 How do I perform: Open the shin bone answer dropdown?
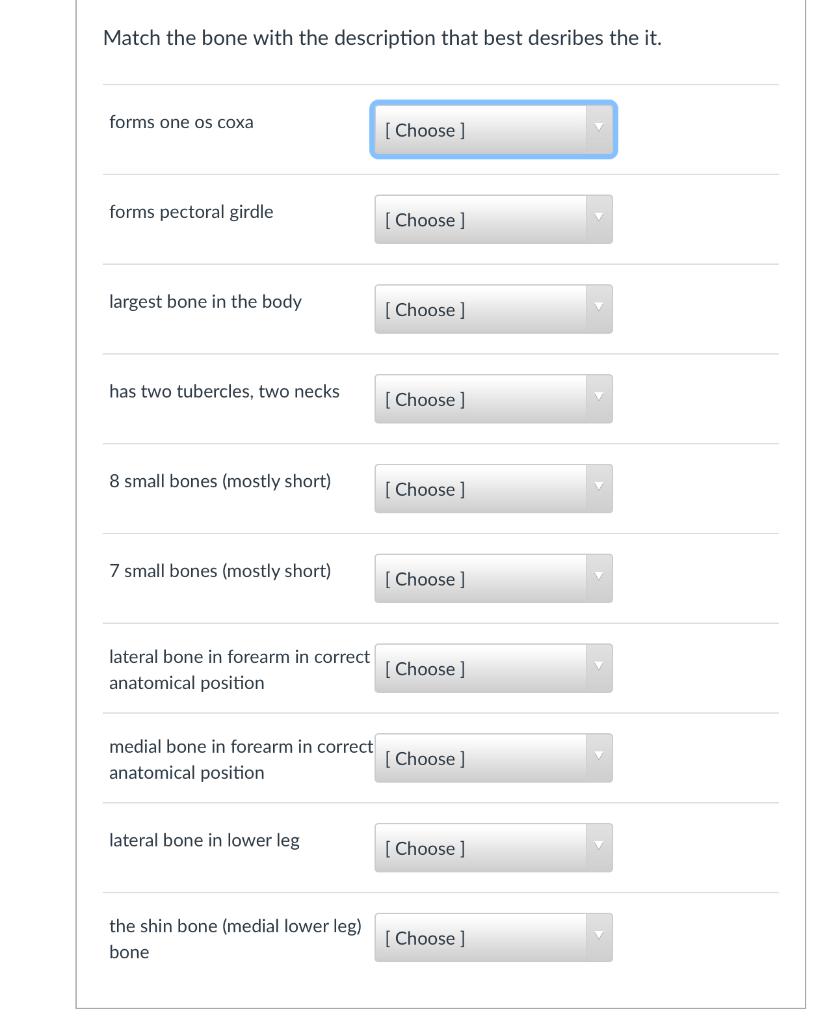[x=493, y=938]
